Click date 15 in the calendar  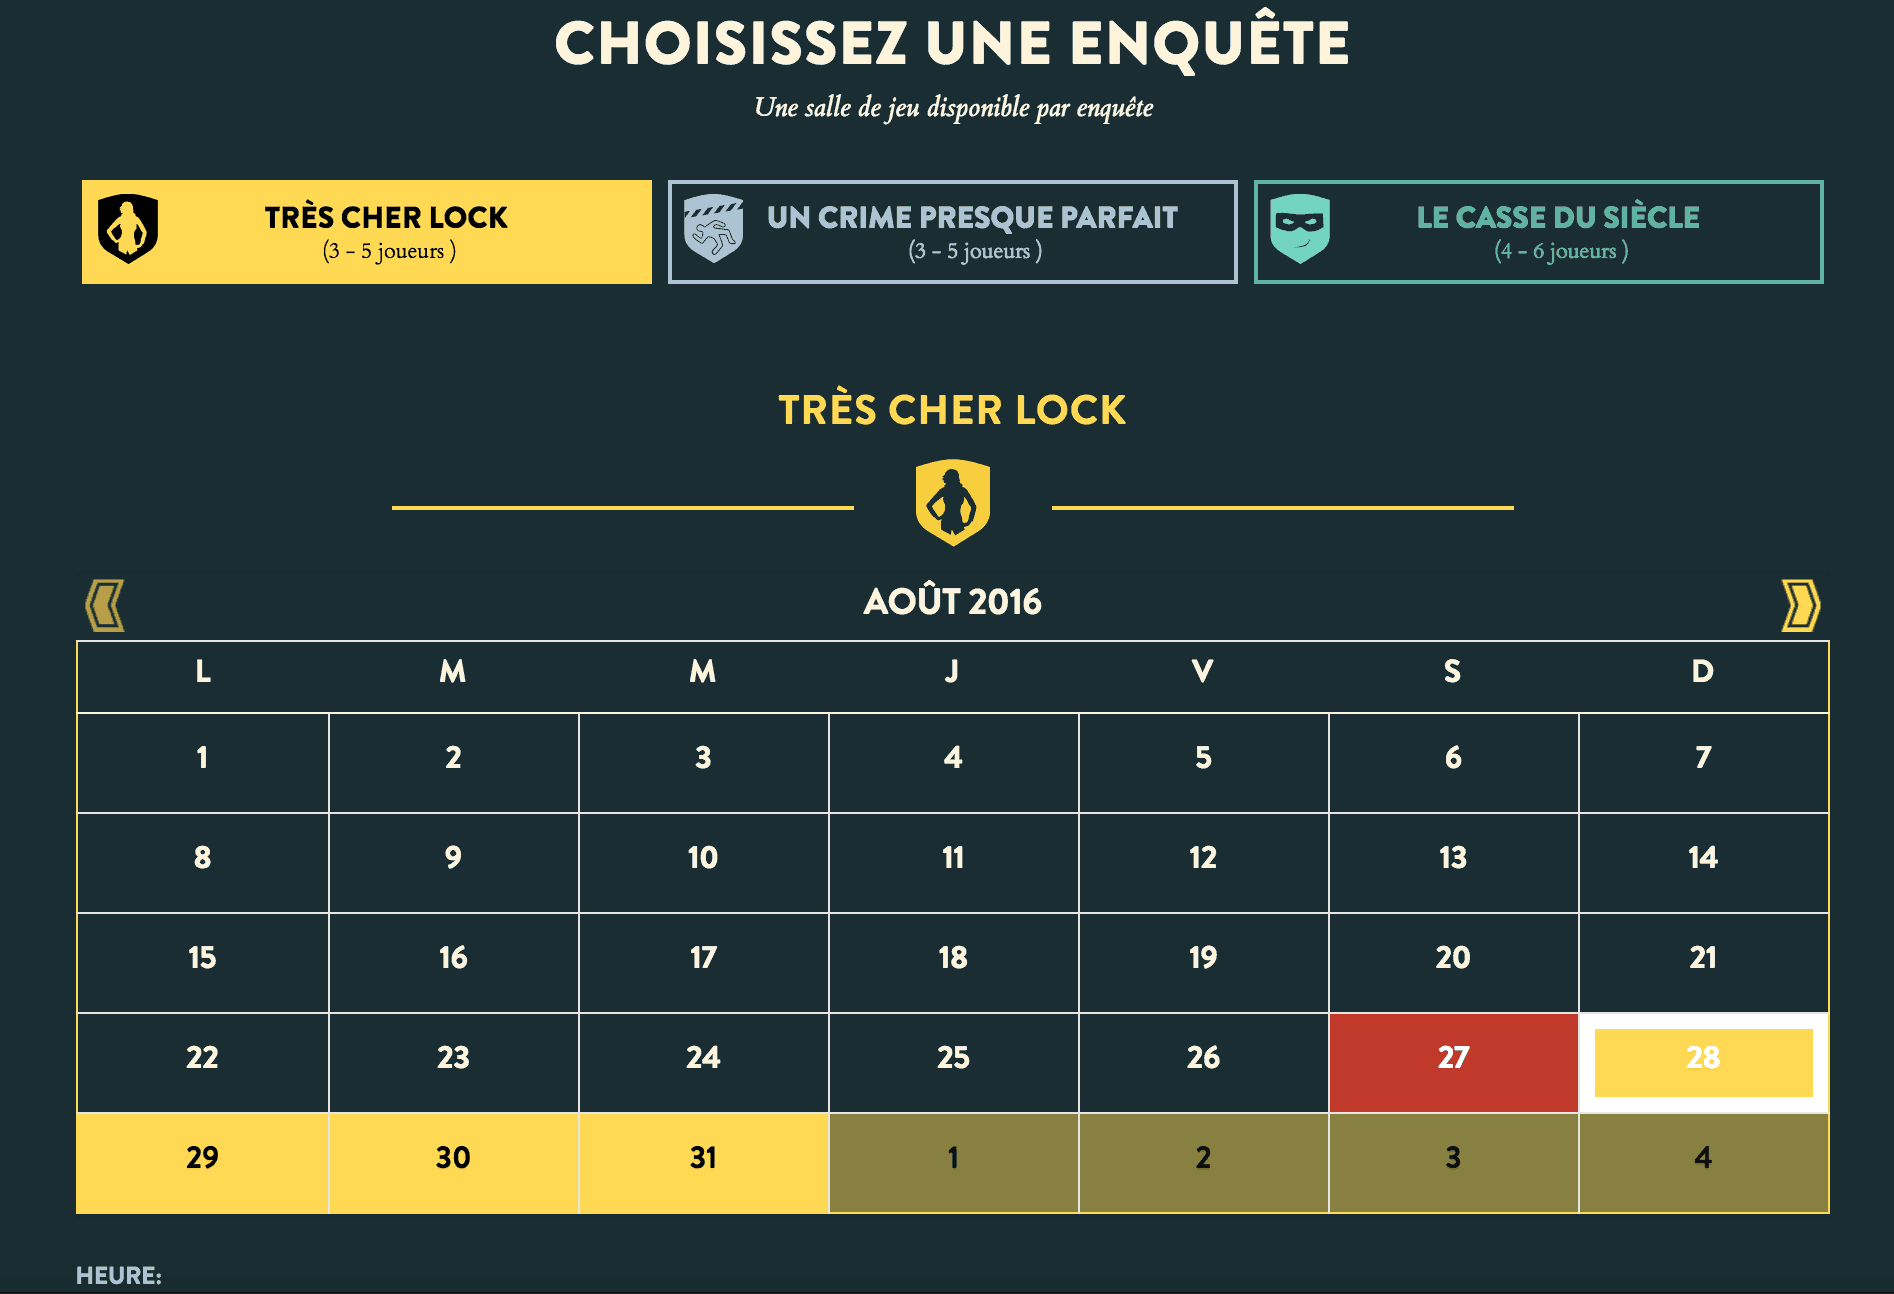tap(202, 962)
